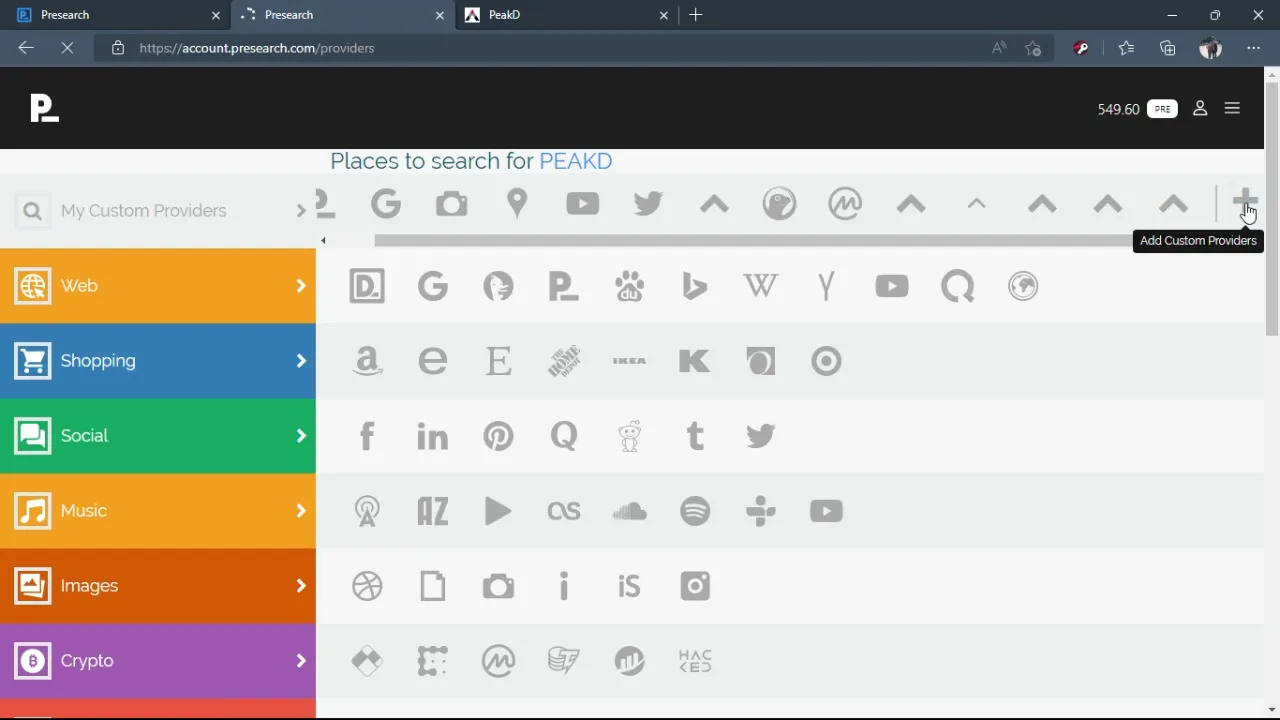Click the My Custom Providers search field
1280x720 pixels.
click(x=160, y=211)
